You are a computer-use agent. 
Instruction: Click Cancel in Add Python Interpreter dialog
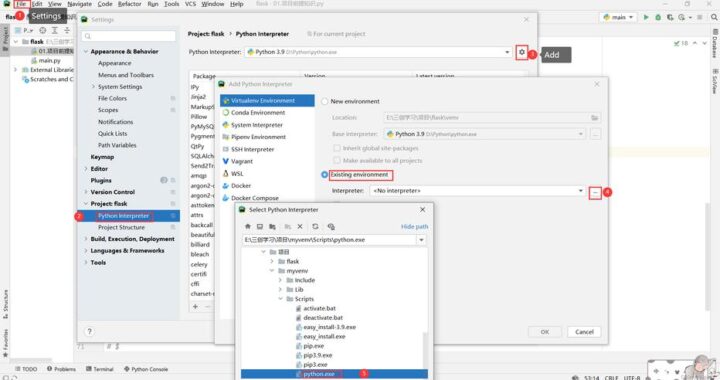point(584,332)
